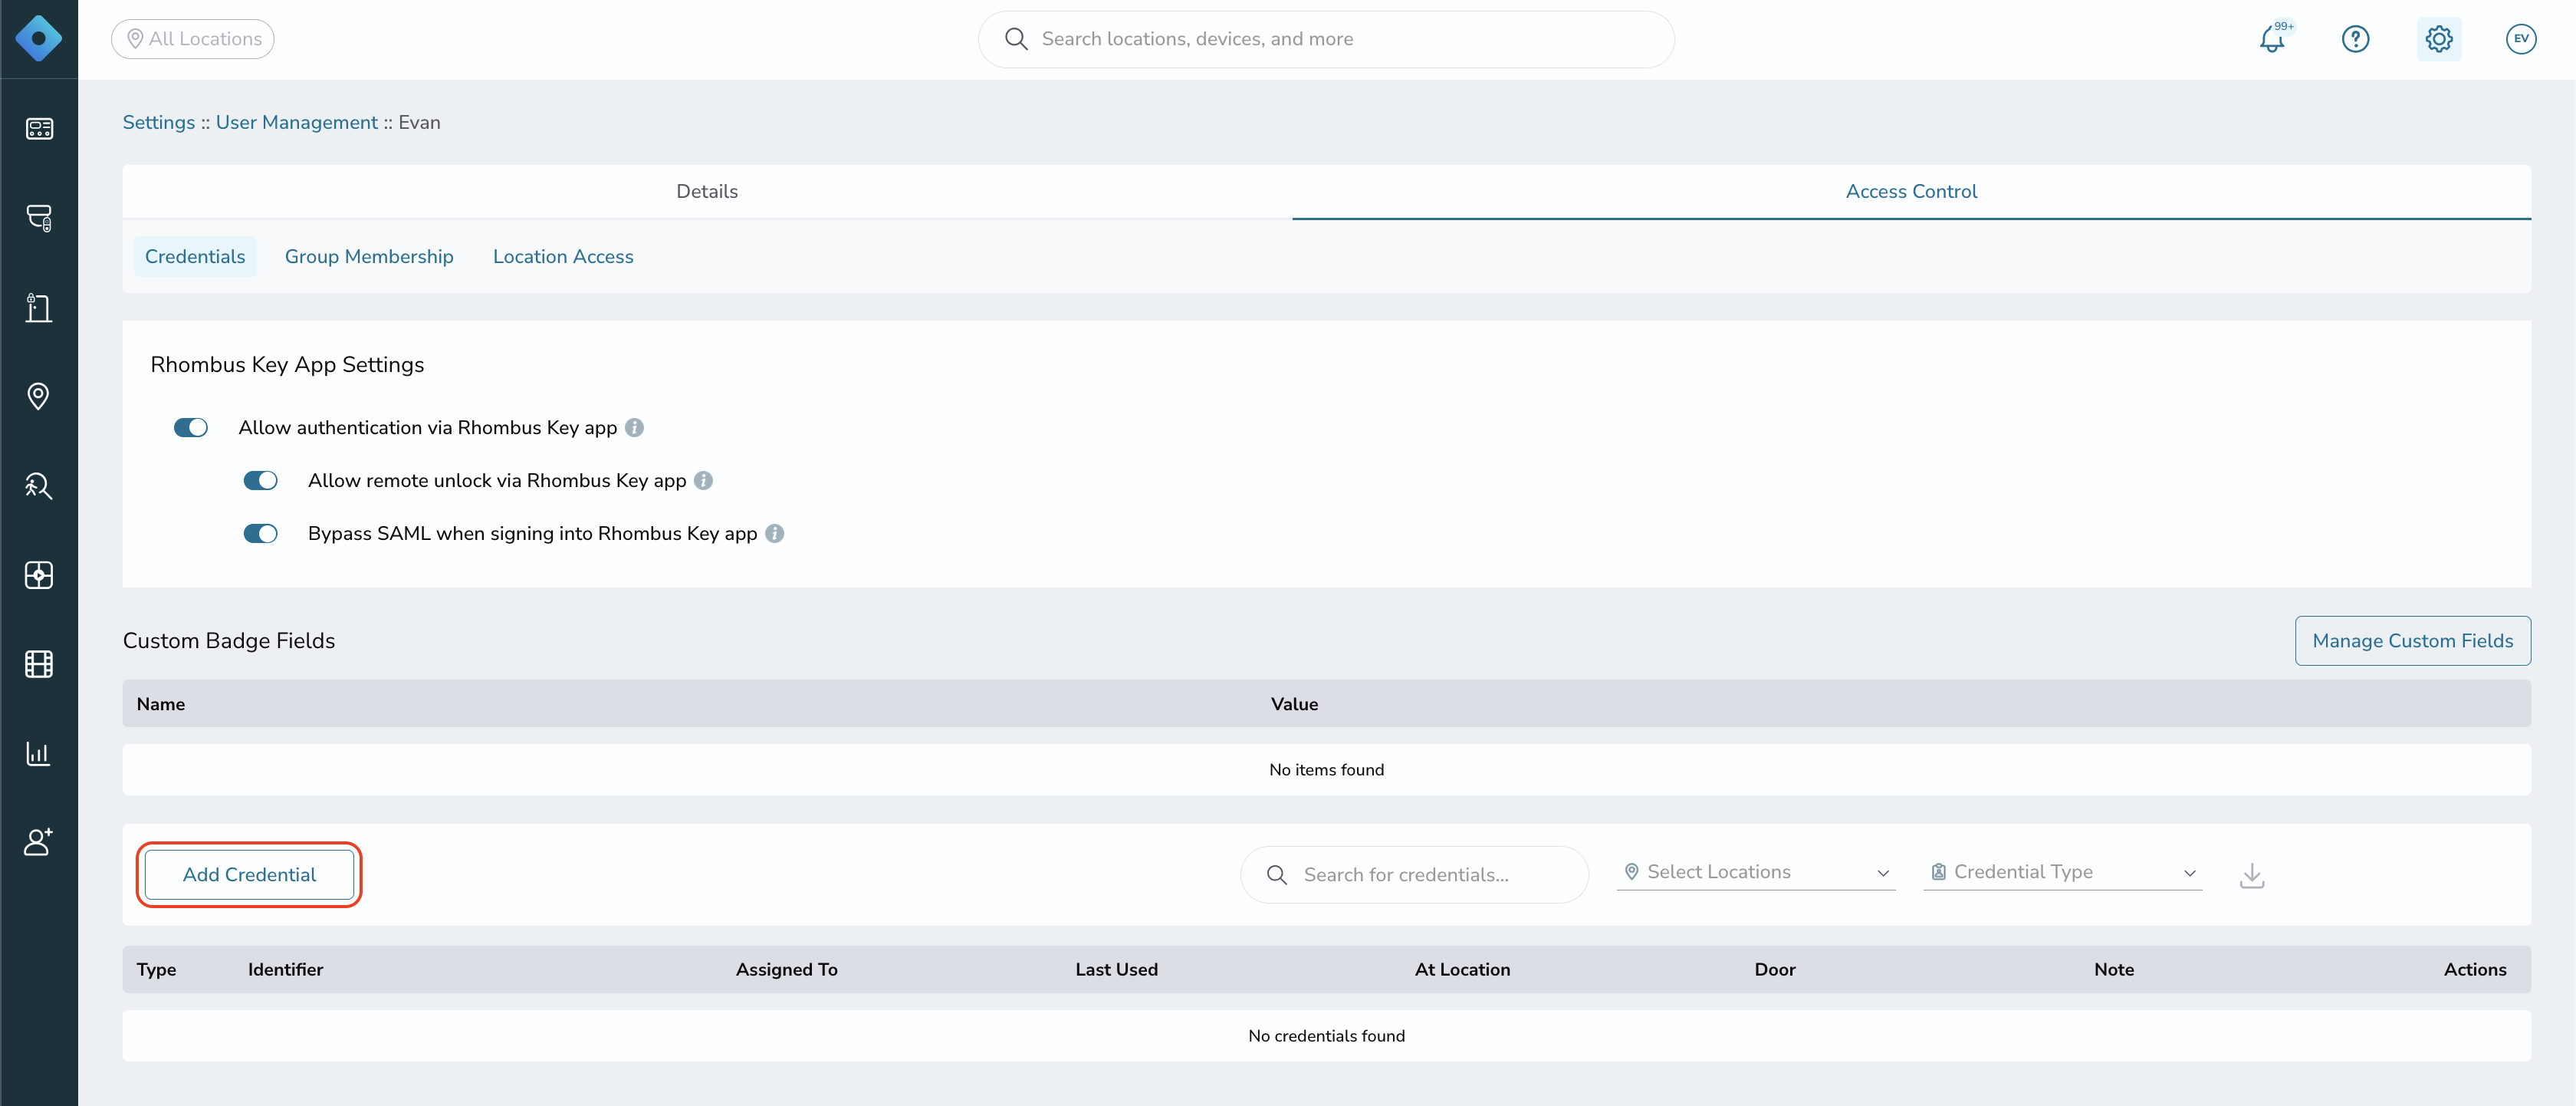Expand the Credential Type dropdown
The height and width of the screenshot is (1106, 2576).
2062,872
